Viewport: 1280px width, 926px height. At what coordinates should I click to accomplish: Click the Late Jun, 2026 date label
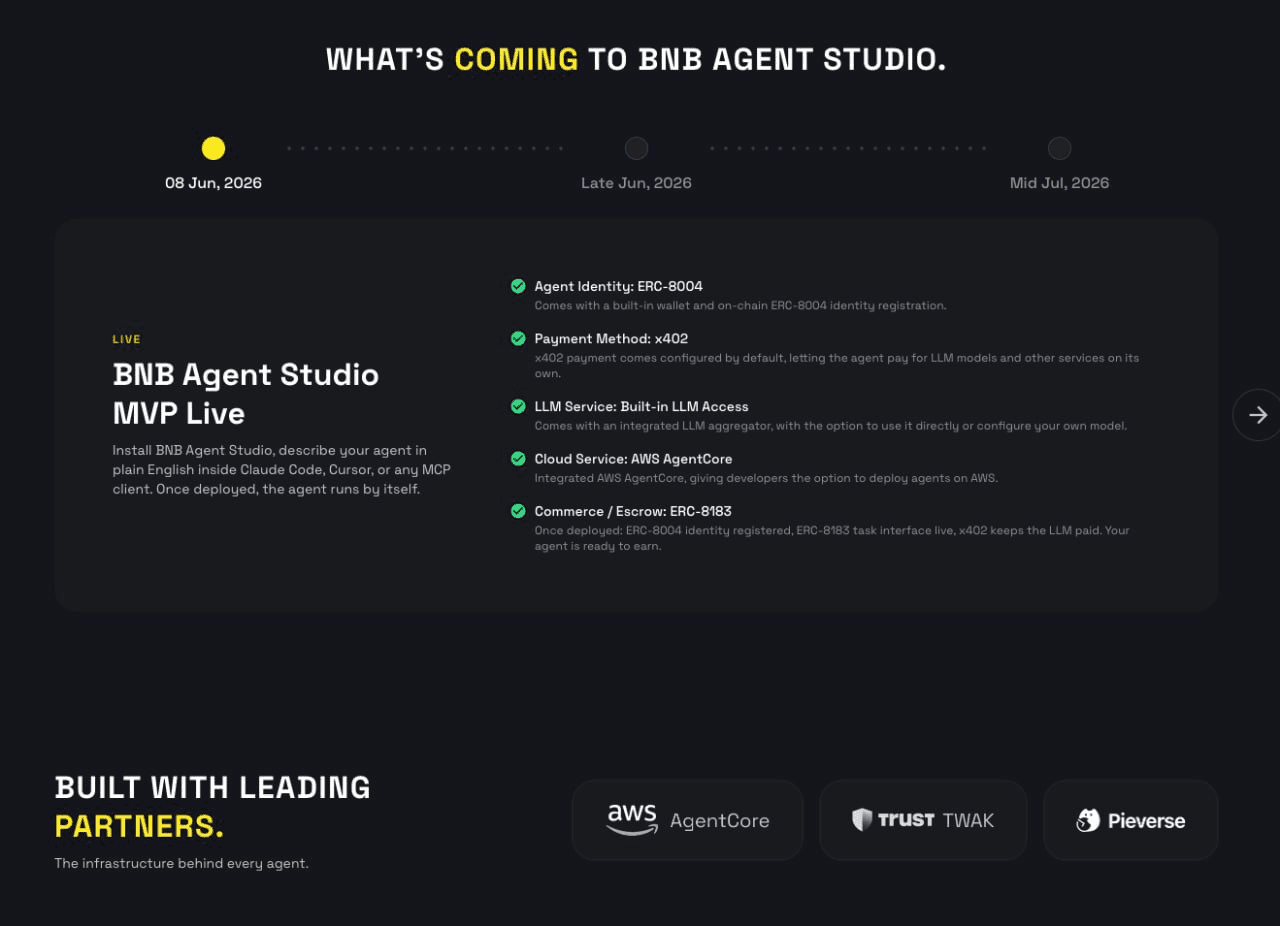(636, 183)
